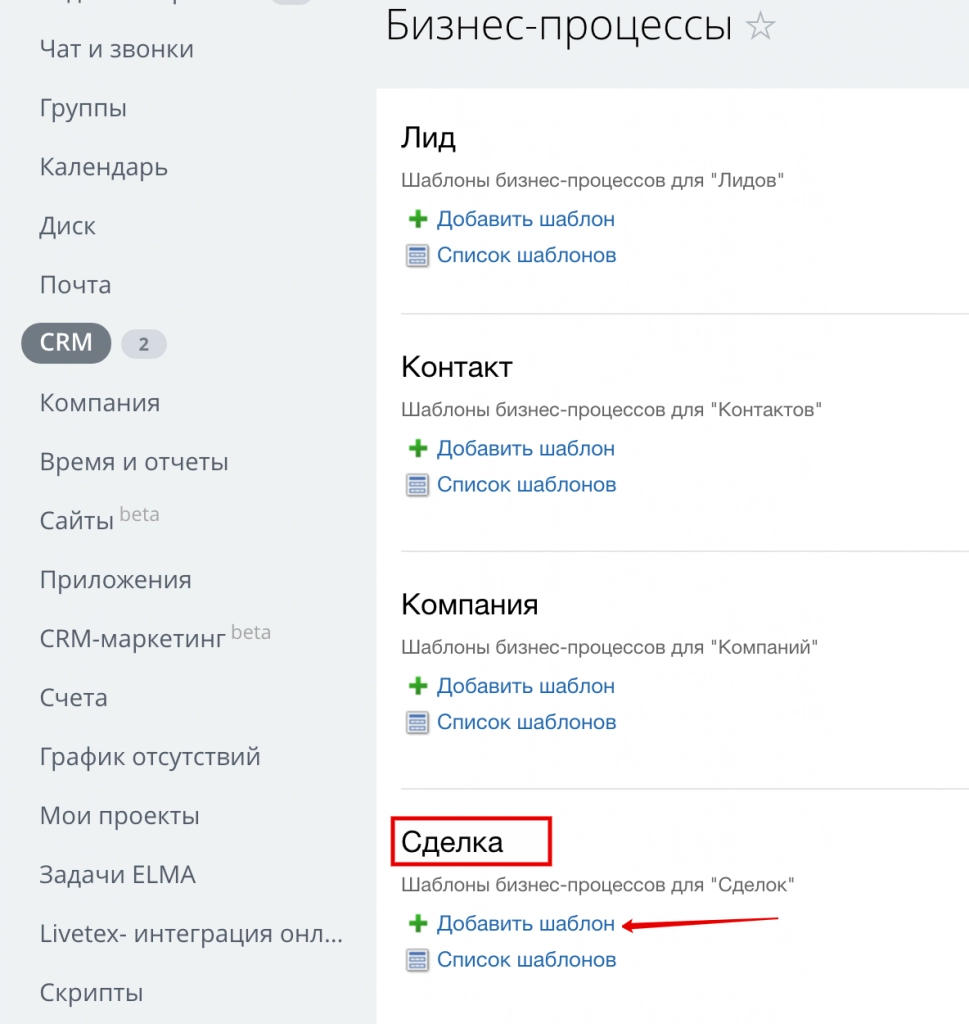Click the template list icon under Лид
Image resolution: width=969 pixels, height=1024 pixels.
pyautogui.click(x=417, y=256)
